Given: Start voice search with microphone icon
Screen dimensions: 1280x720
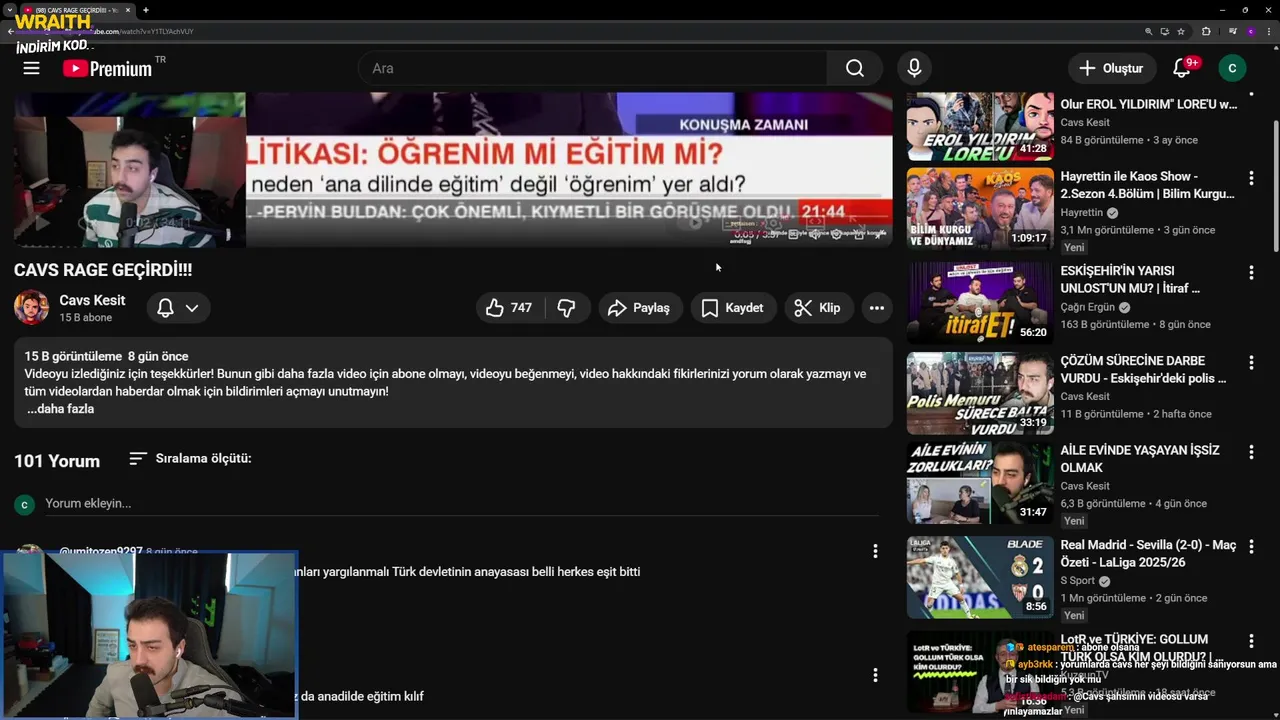Looking at the screenshot, I should point(913,68).
